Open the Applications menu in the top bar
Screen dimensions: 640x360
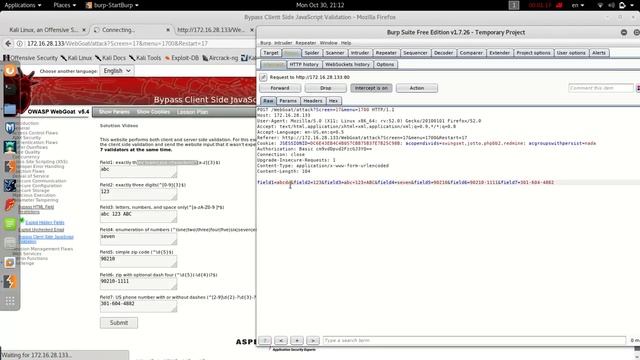coord(22,5)
